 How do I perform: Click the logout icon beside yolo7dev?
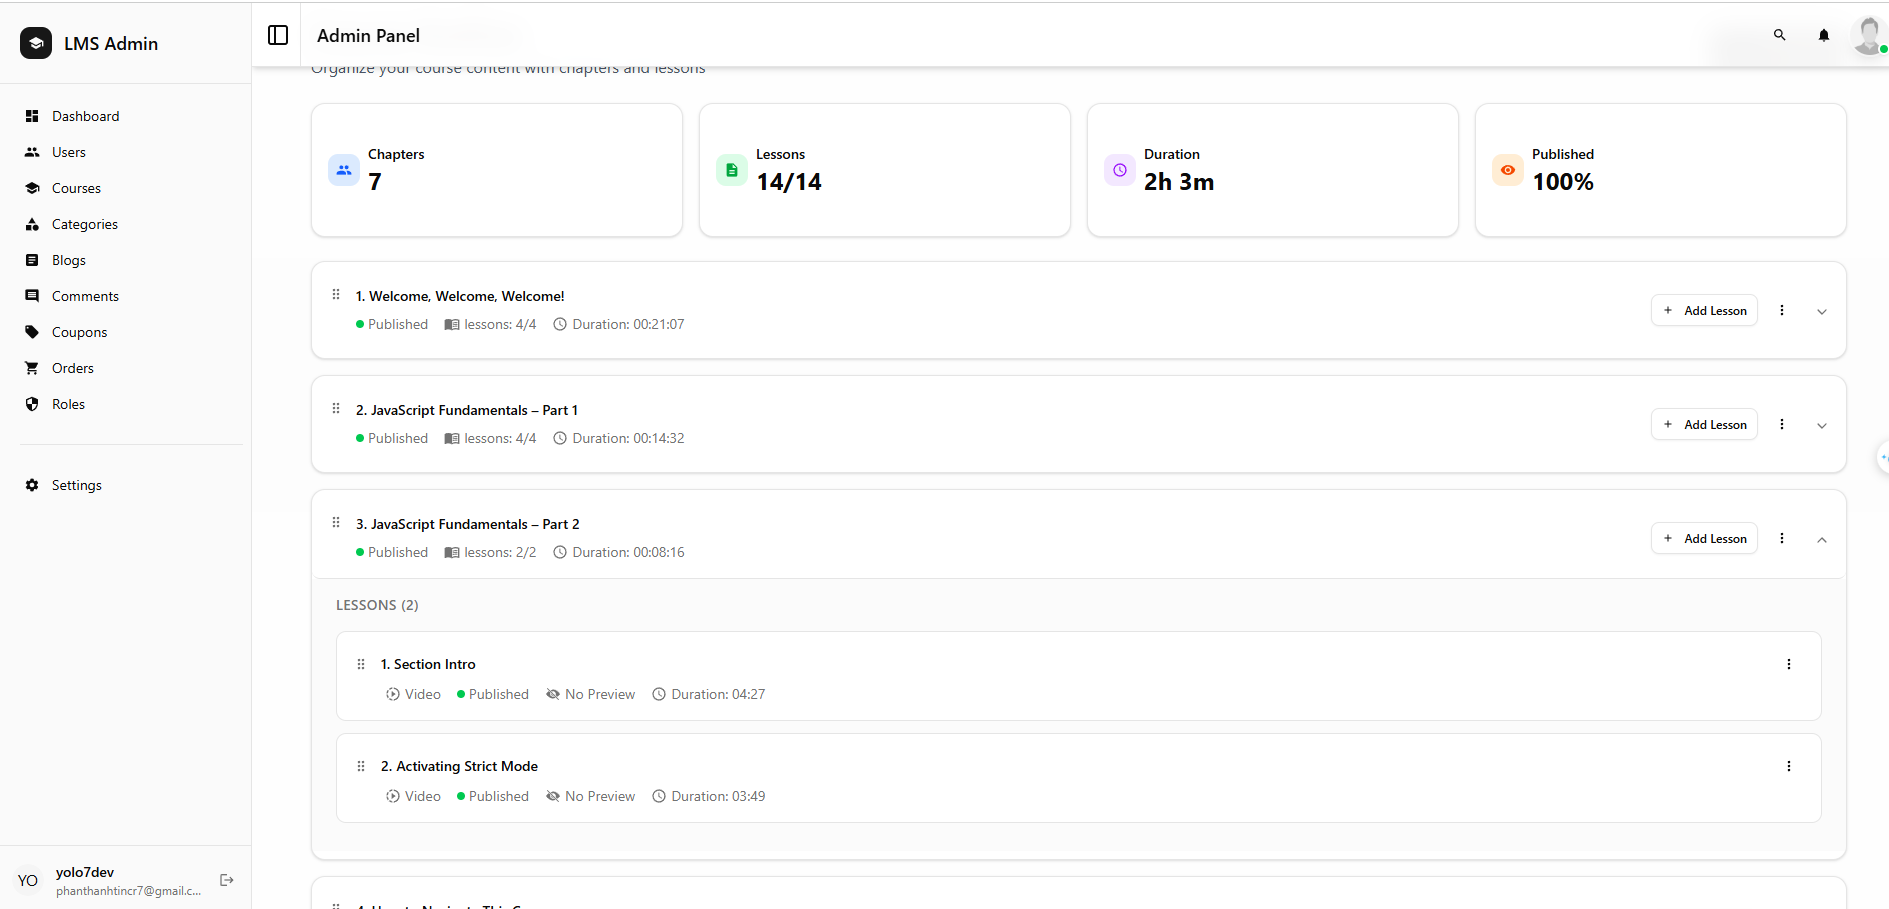(227, 880)
